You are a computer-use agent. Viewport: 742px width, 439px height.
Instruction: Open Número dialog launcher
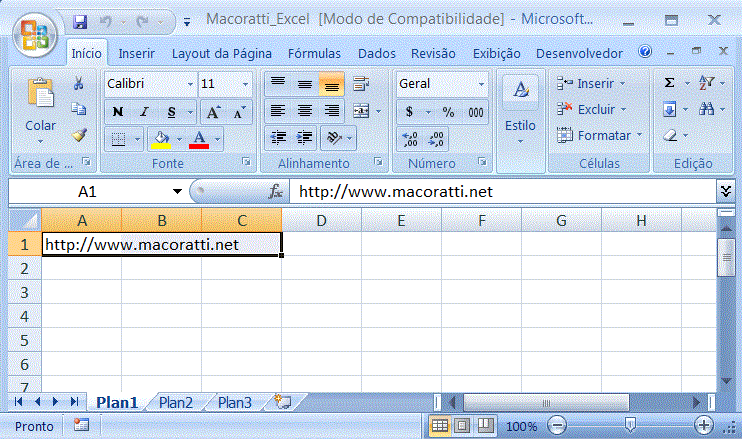click(x=482, y=162)
